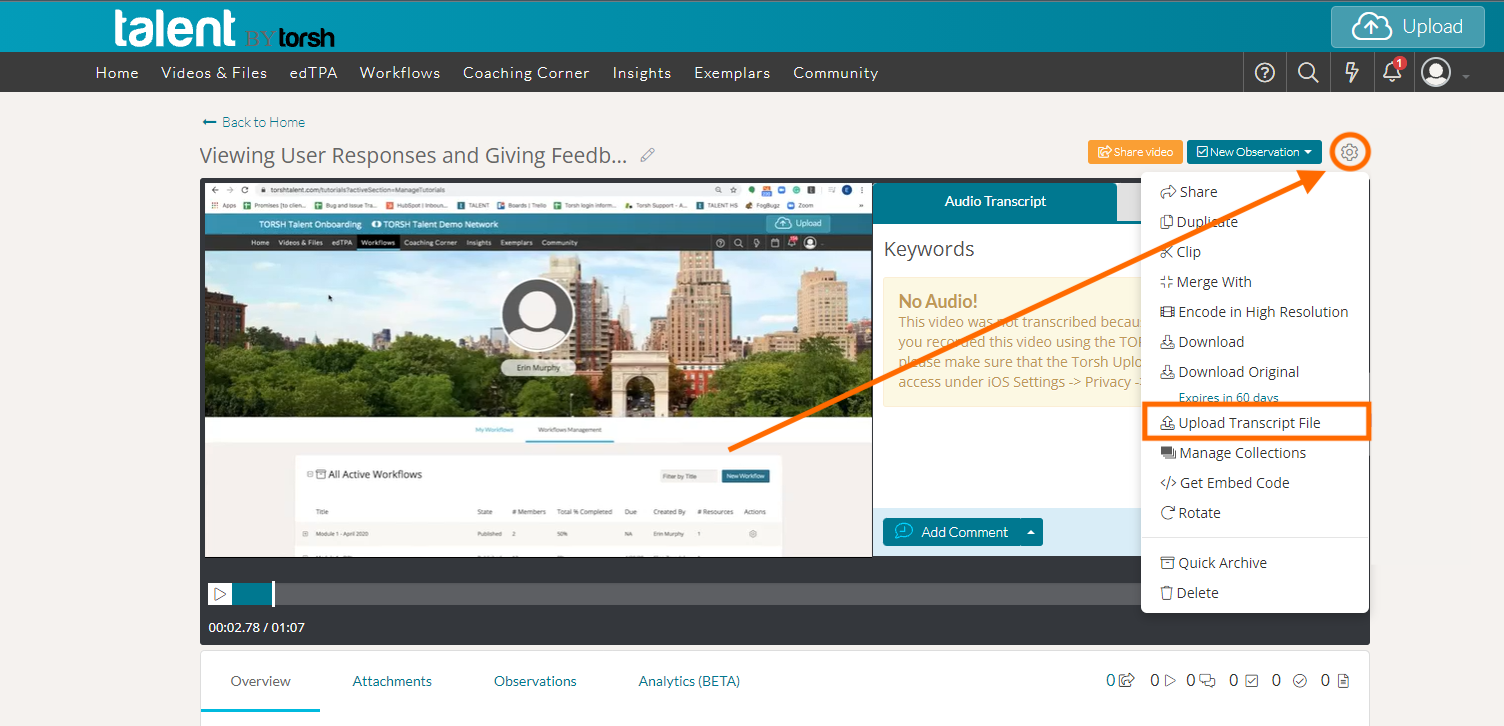Image resolution: width=1504 pixels, height=726 pixels.
Task: Open the account menu caret
Action: 1466,77
